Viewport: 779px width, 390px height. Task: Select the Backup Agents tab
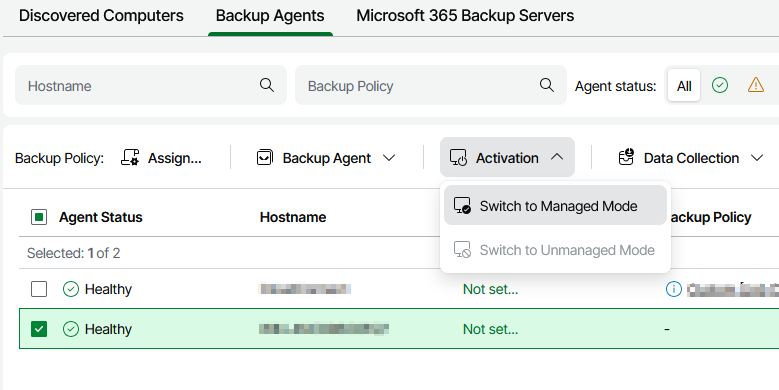(x=270, y=15)
